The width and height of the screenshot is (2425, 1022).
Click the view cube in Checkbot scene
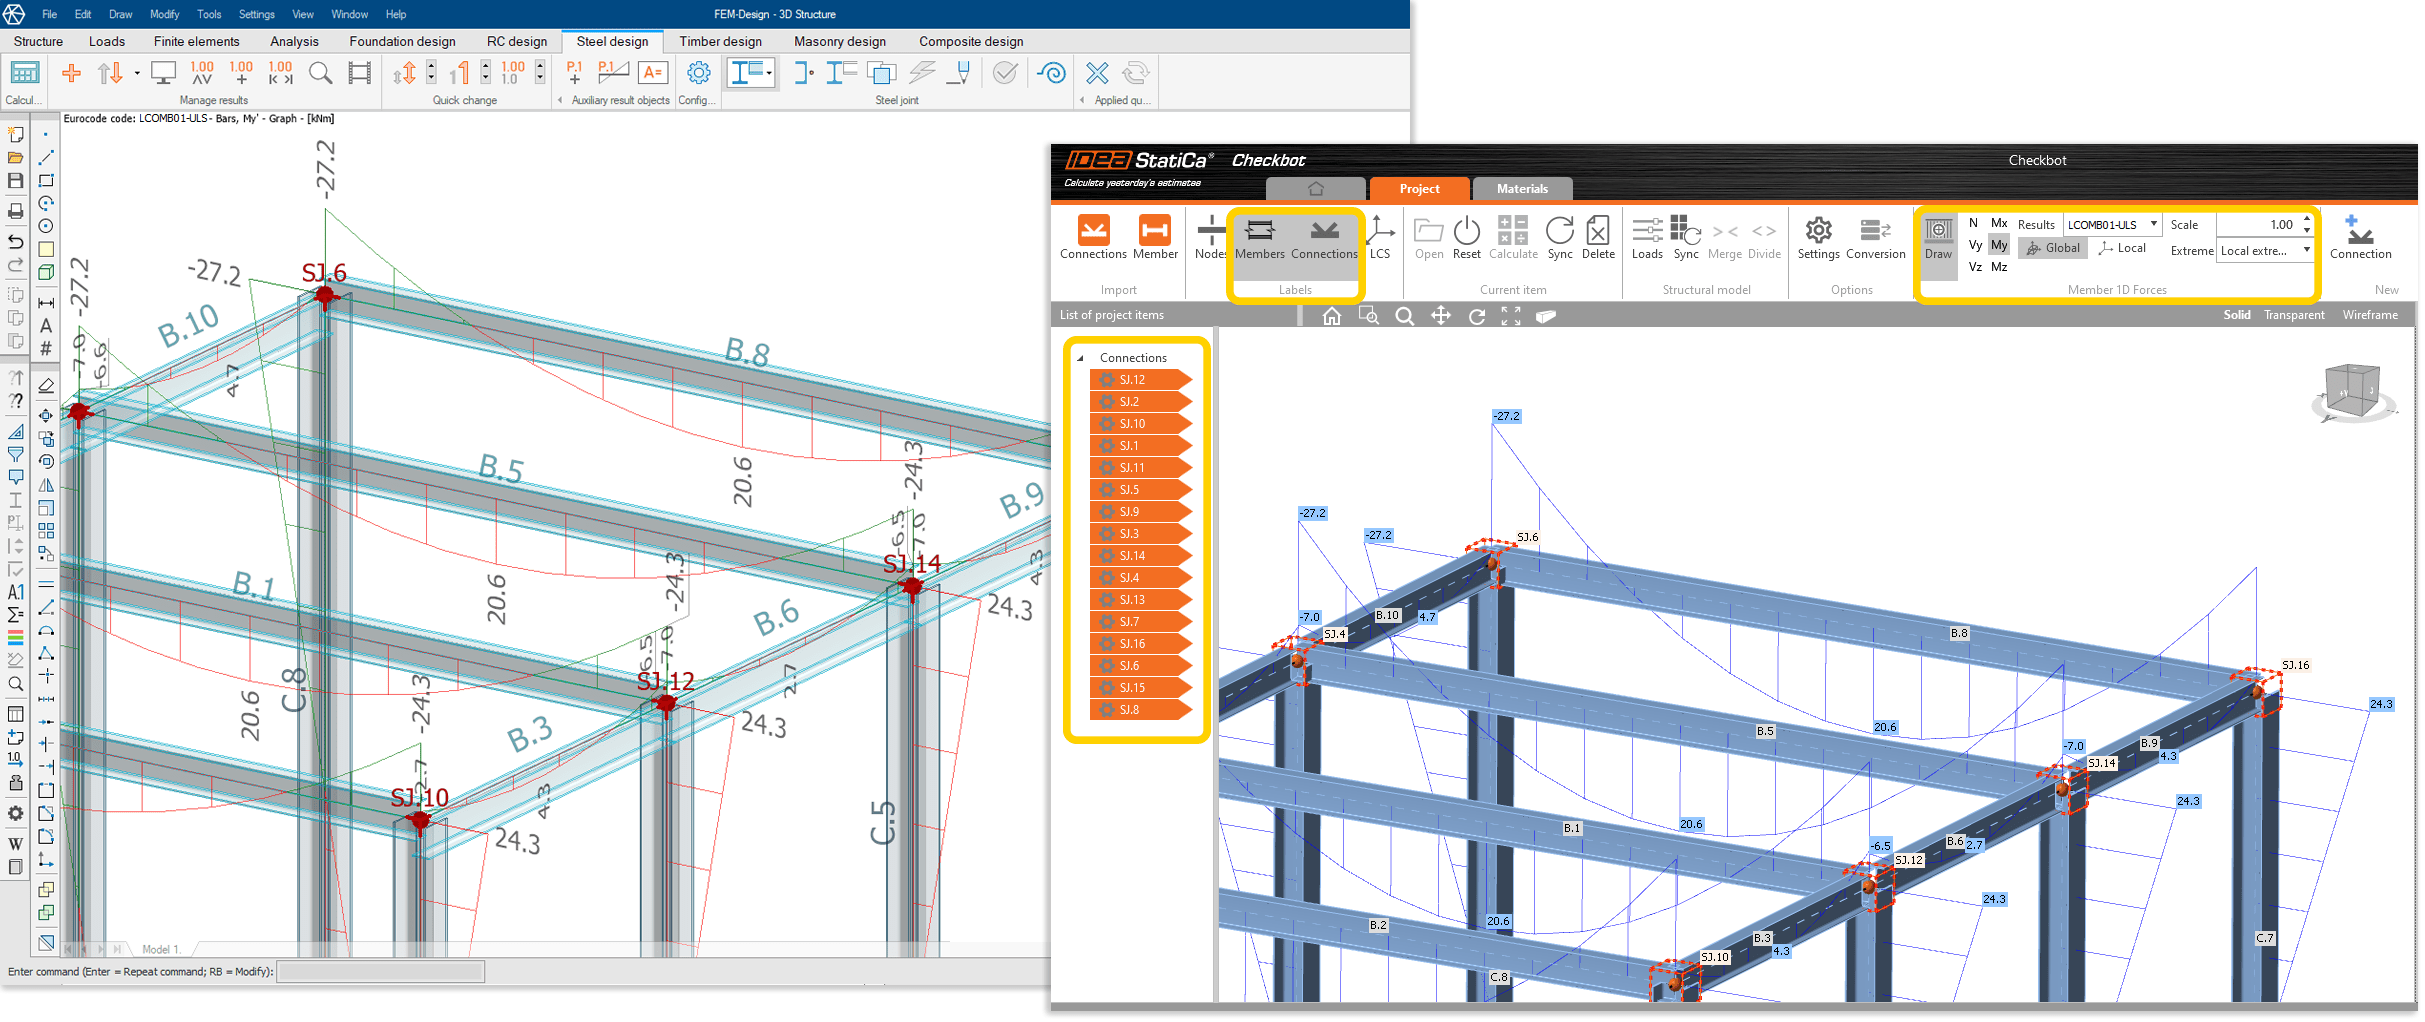(2354, 391)
